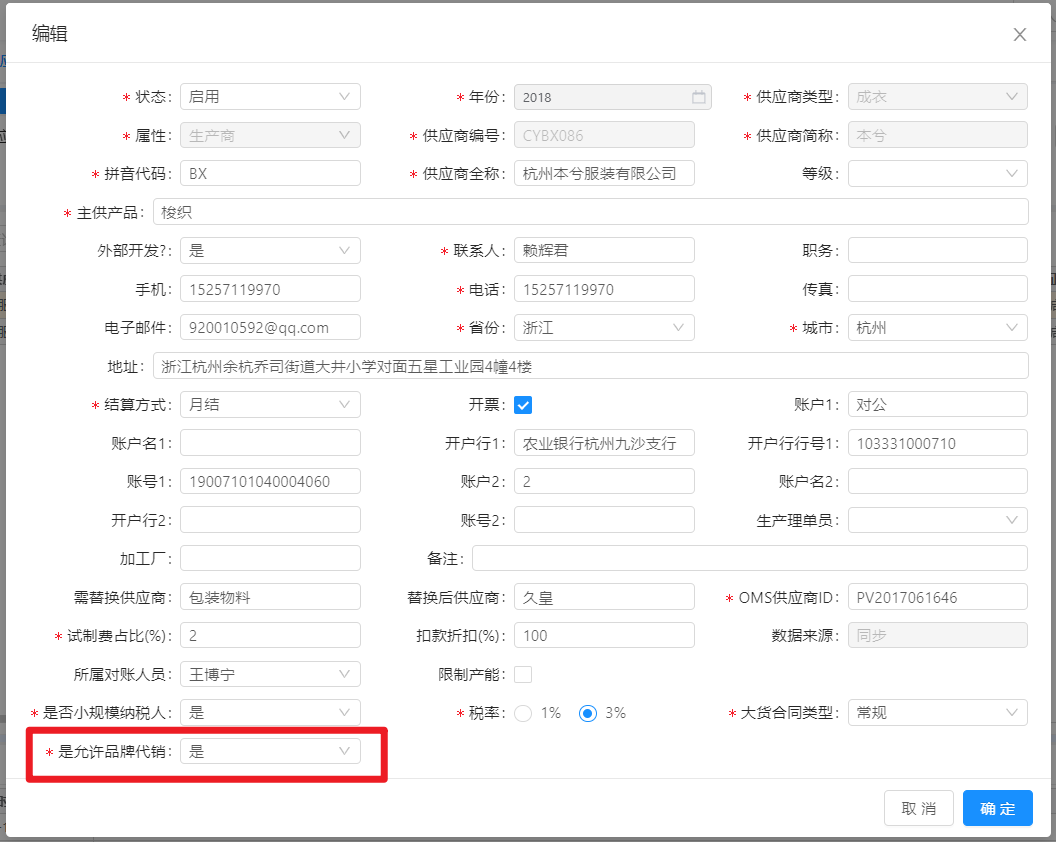
Task: Uncheck the 开票 checkbox
Action: pos(523,405)
